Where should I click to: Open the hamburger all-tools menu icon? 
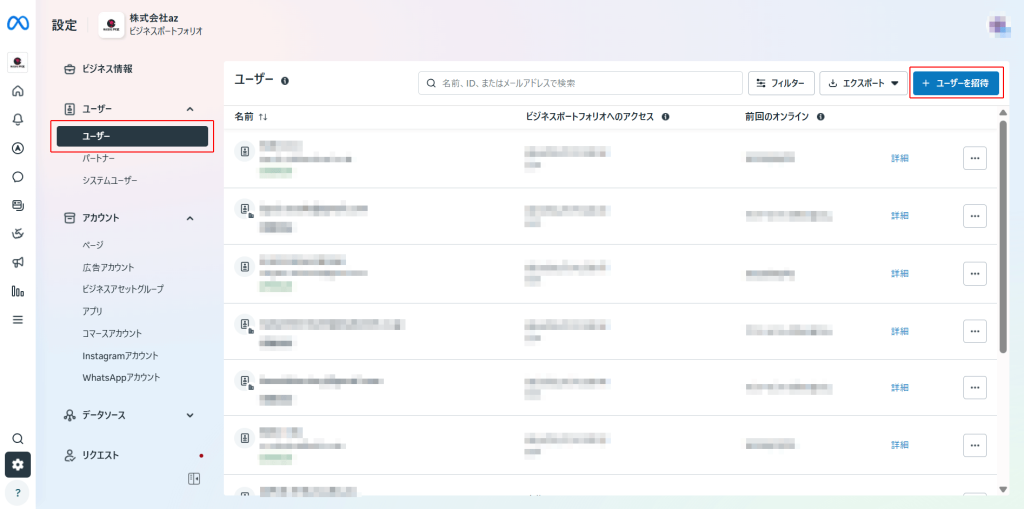point(17,320)
